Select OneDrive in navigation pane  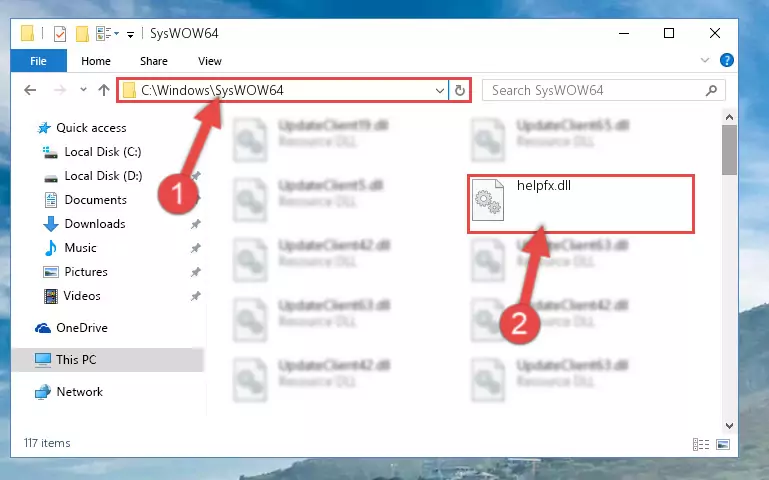[x=81, y=328]
